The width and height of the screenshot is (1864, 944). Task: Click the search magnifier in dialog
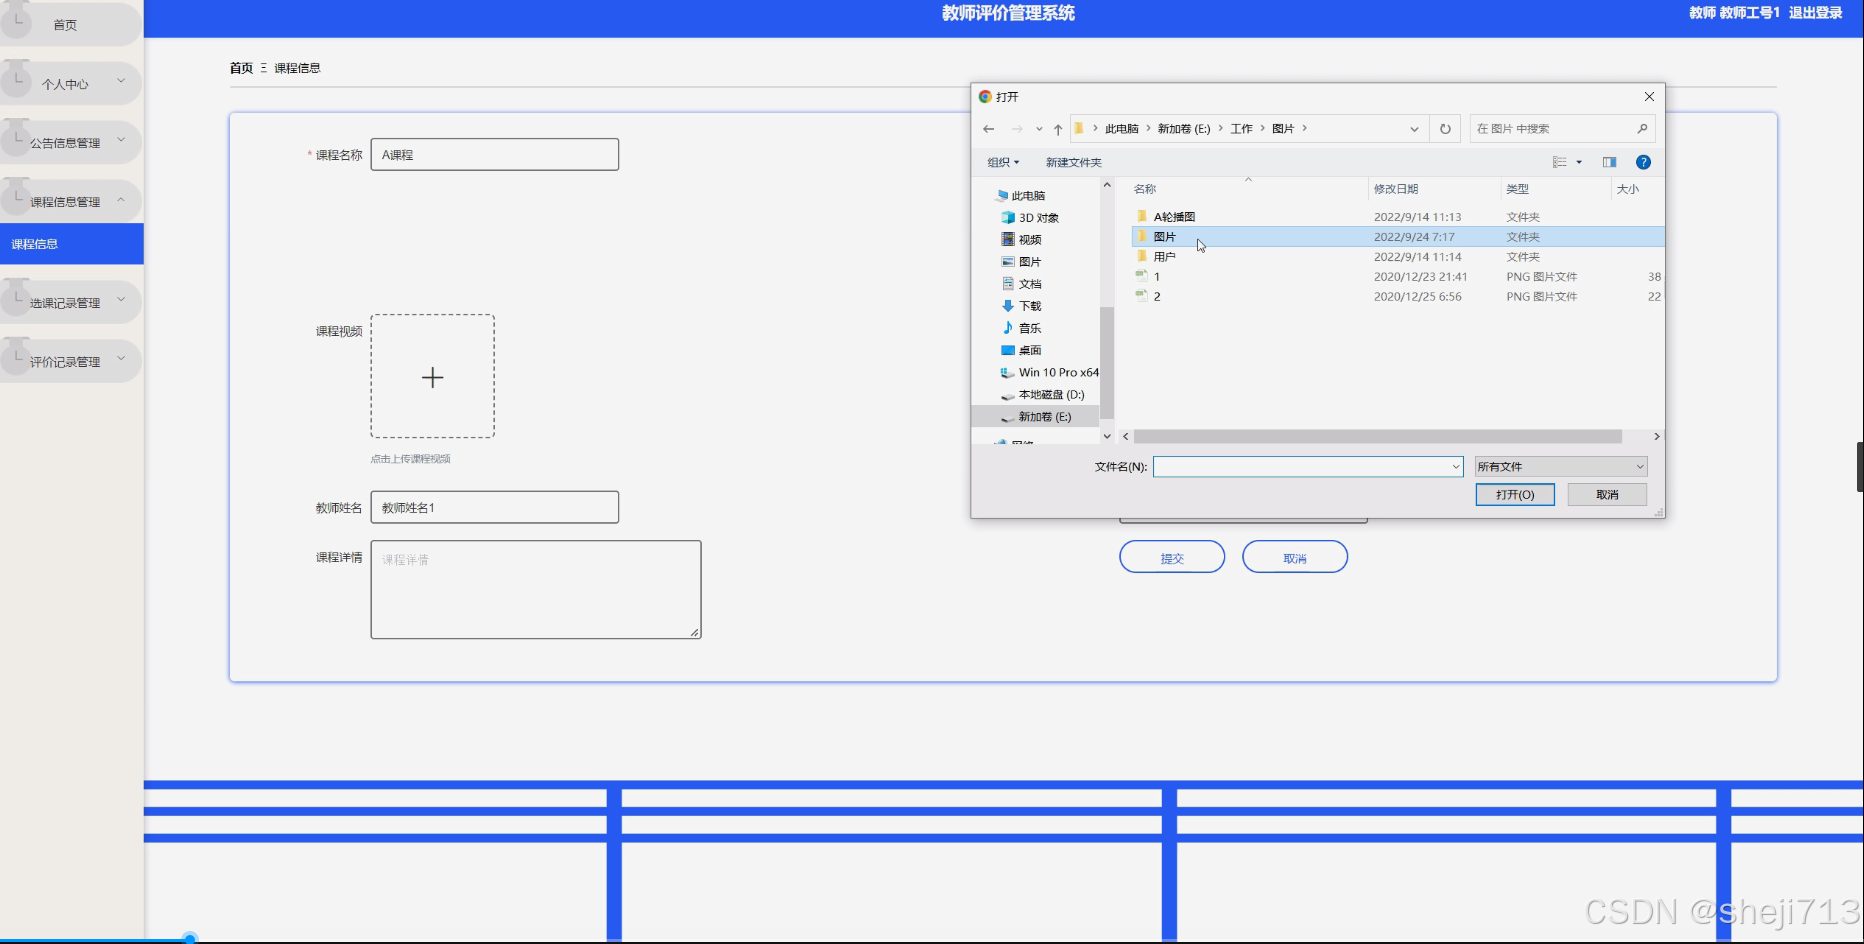(x=1642, y=129)
